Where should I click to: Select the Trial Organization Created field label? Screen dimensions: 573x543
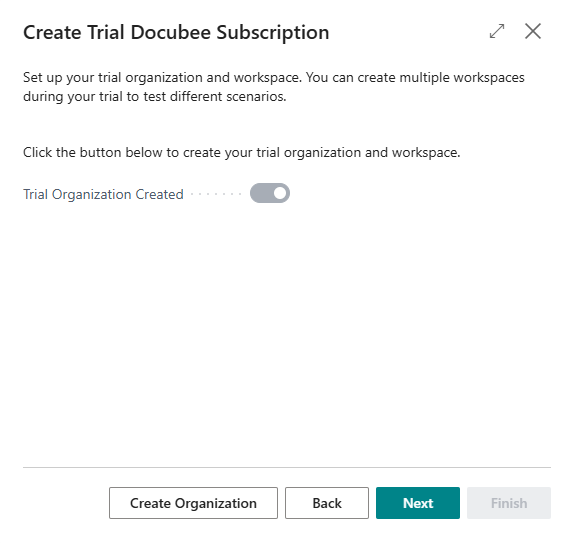[103, 194]
